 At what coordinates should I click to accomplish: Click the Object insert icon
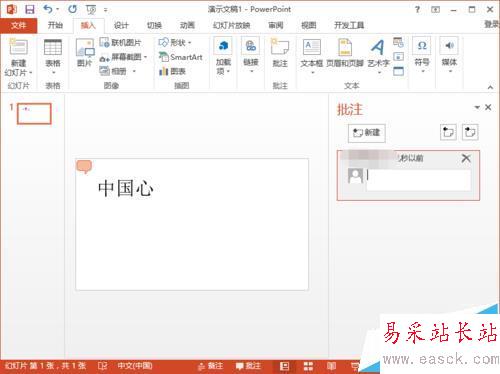398,71
